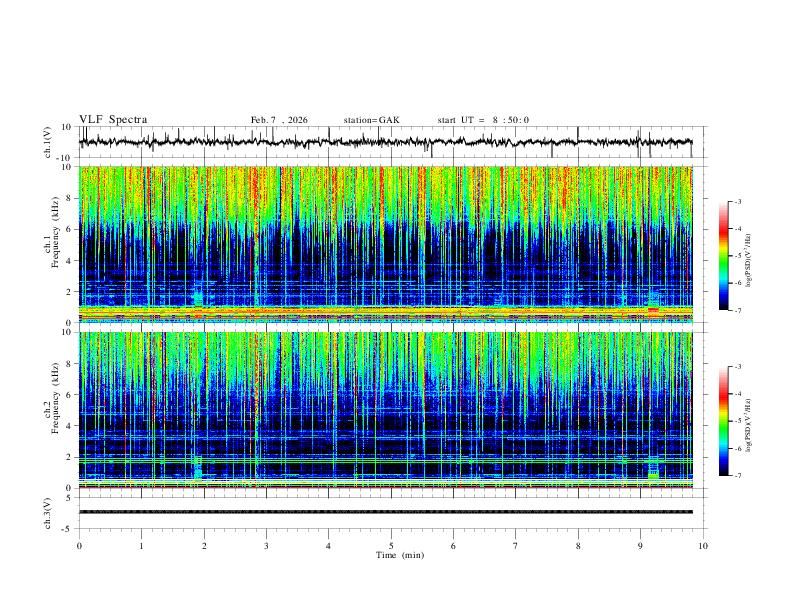Select the date text "Feb. 7 , 2026"
Screen dimensions: 792x612
279,120
